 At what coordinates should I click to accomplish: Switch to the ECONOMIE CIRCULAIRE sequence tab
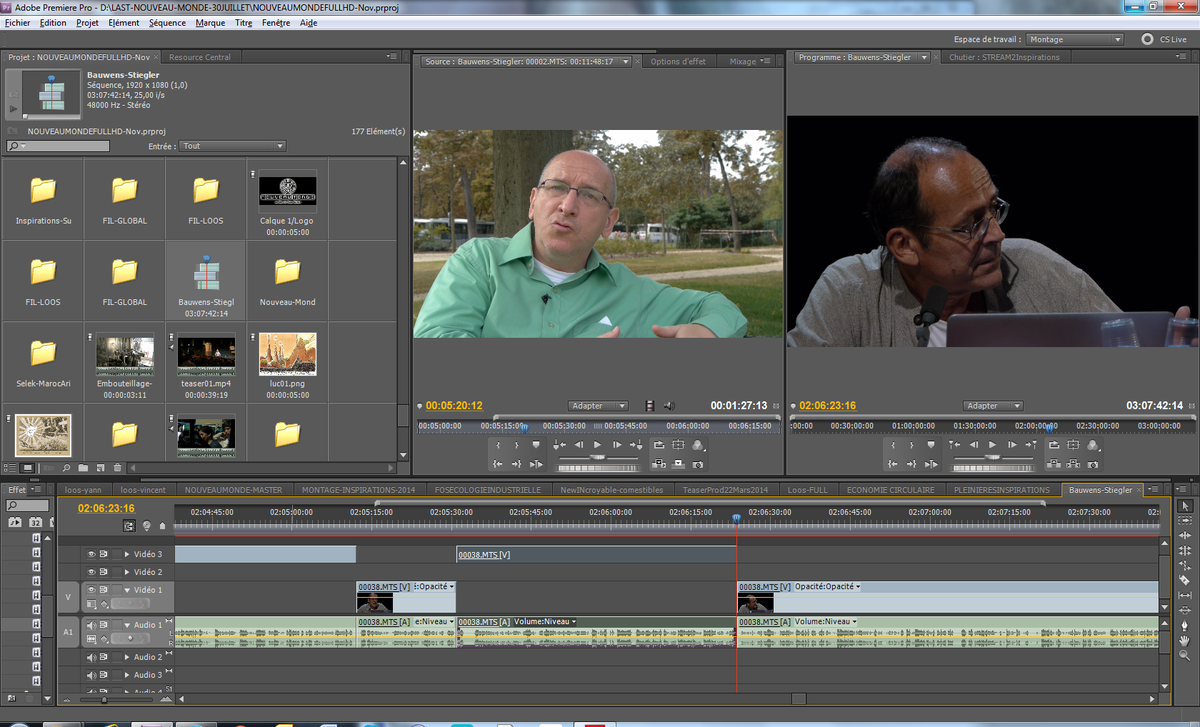coord(890,490)
